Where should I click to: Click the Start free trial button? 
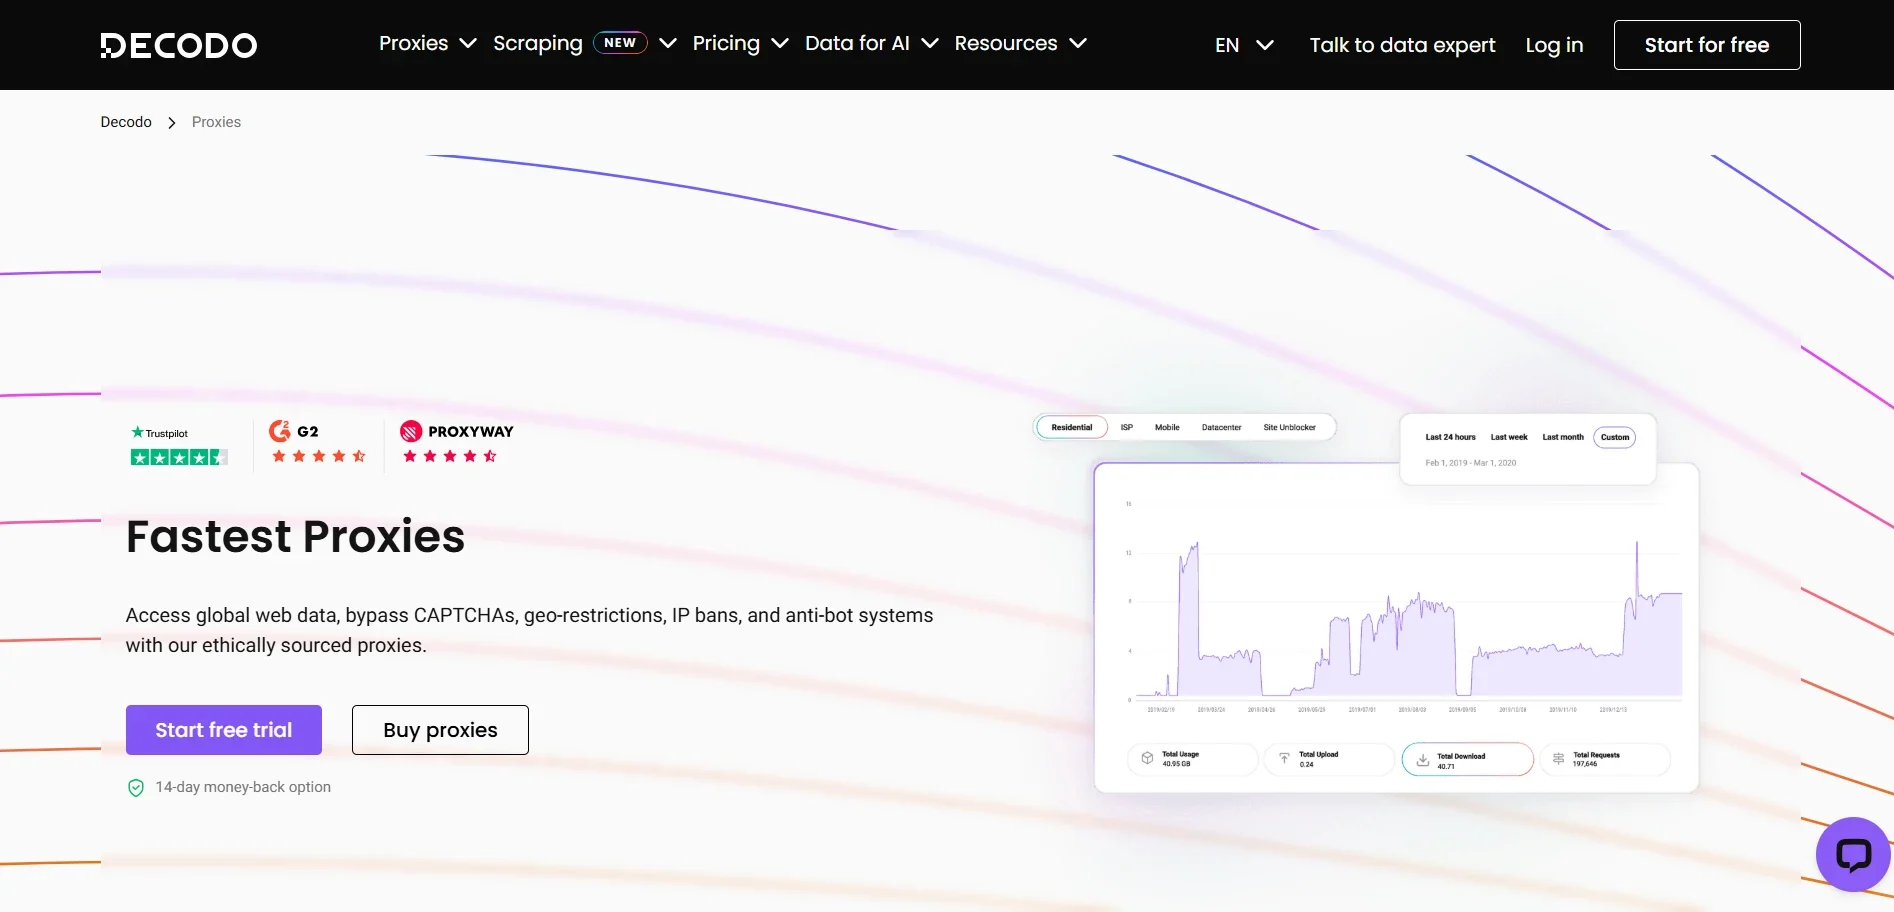click(224, 730)
